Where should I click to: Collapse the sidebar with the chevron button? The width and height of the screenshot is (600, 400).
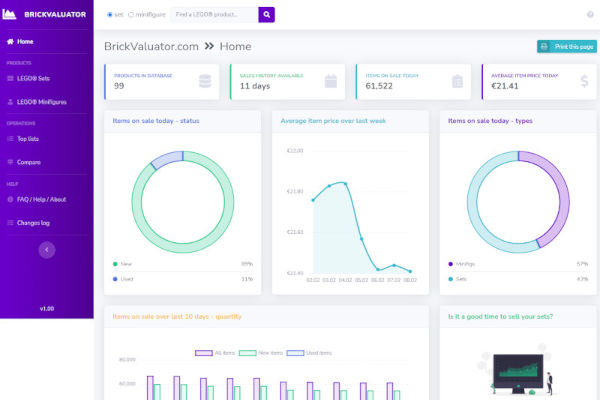coord(47,250)
